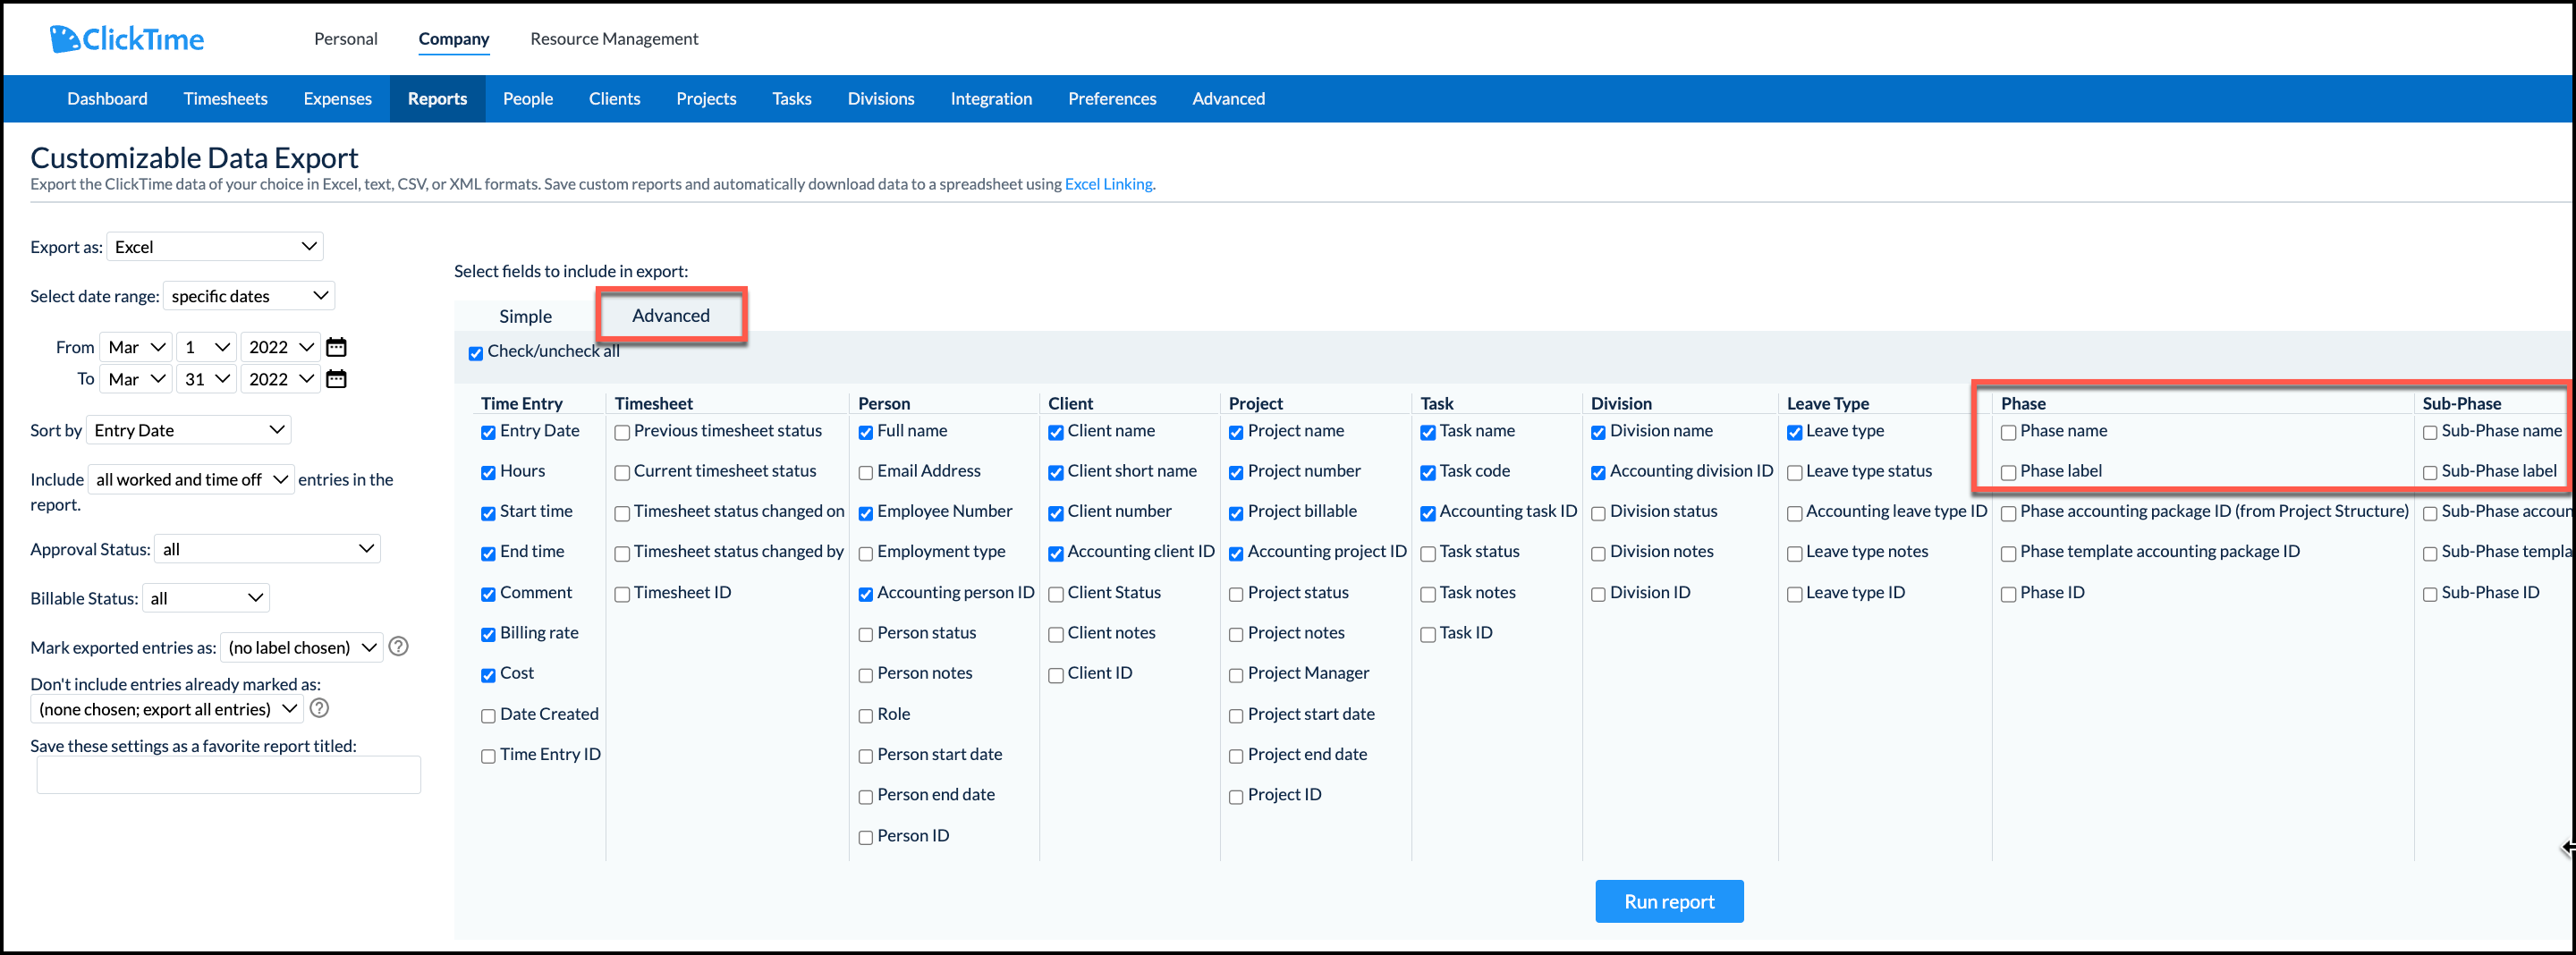The height and width of the screenshot is (955, 2576).
Task: Switch to the Simple fields tab
Action: pyautogui.click(x=526, y=316)
